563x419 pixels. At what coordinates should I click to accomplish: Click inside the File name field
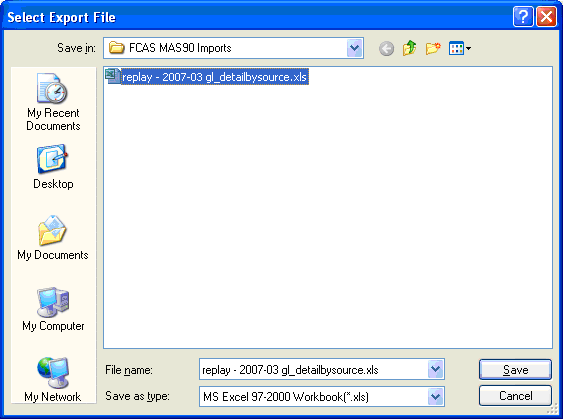coord(313,369)
